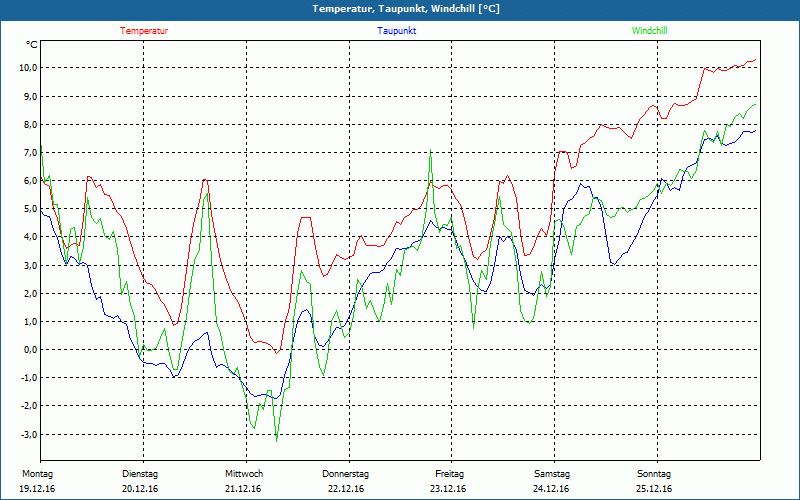Click the 24.12.16 date label

point(551,489)
